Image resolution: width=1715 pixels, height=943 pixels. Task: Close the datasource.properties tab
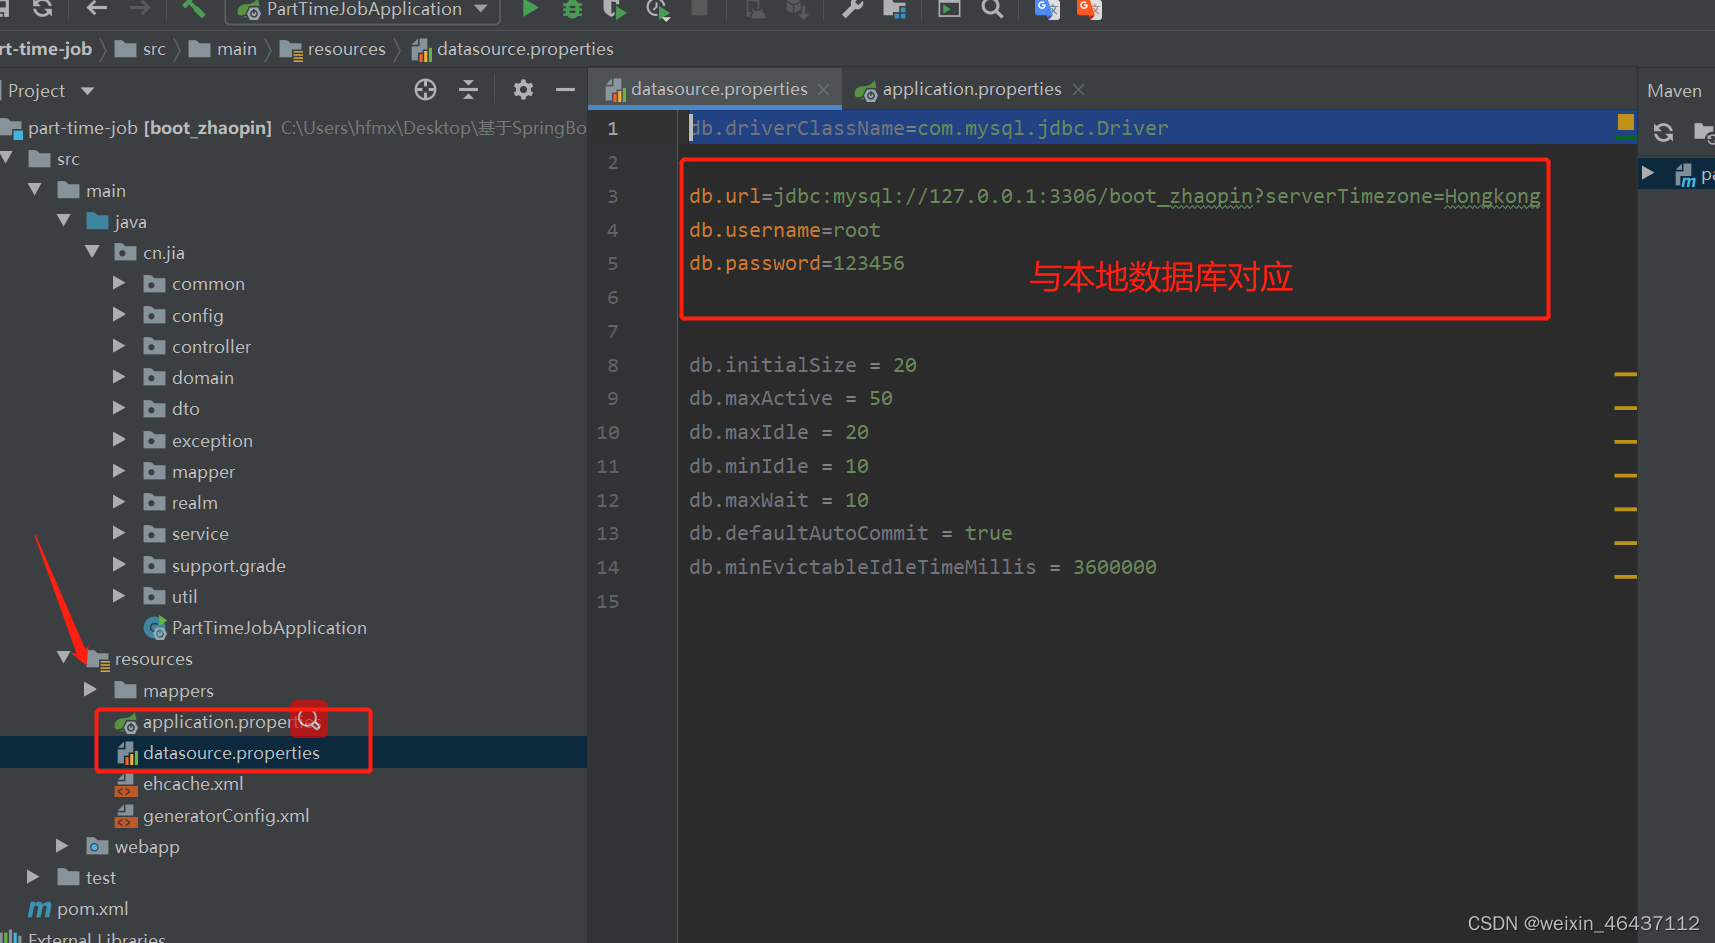point(824,89)
